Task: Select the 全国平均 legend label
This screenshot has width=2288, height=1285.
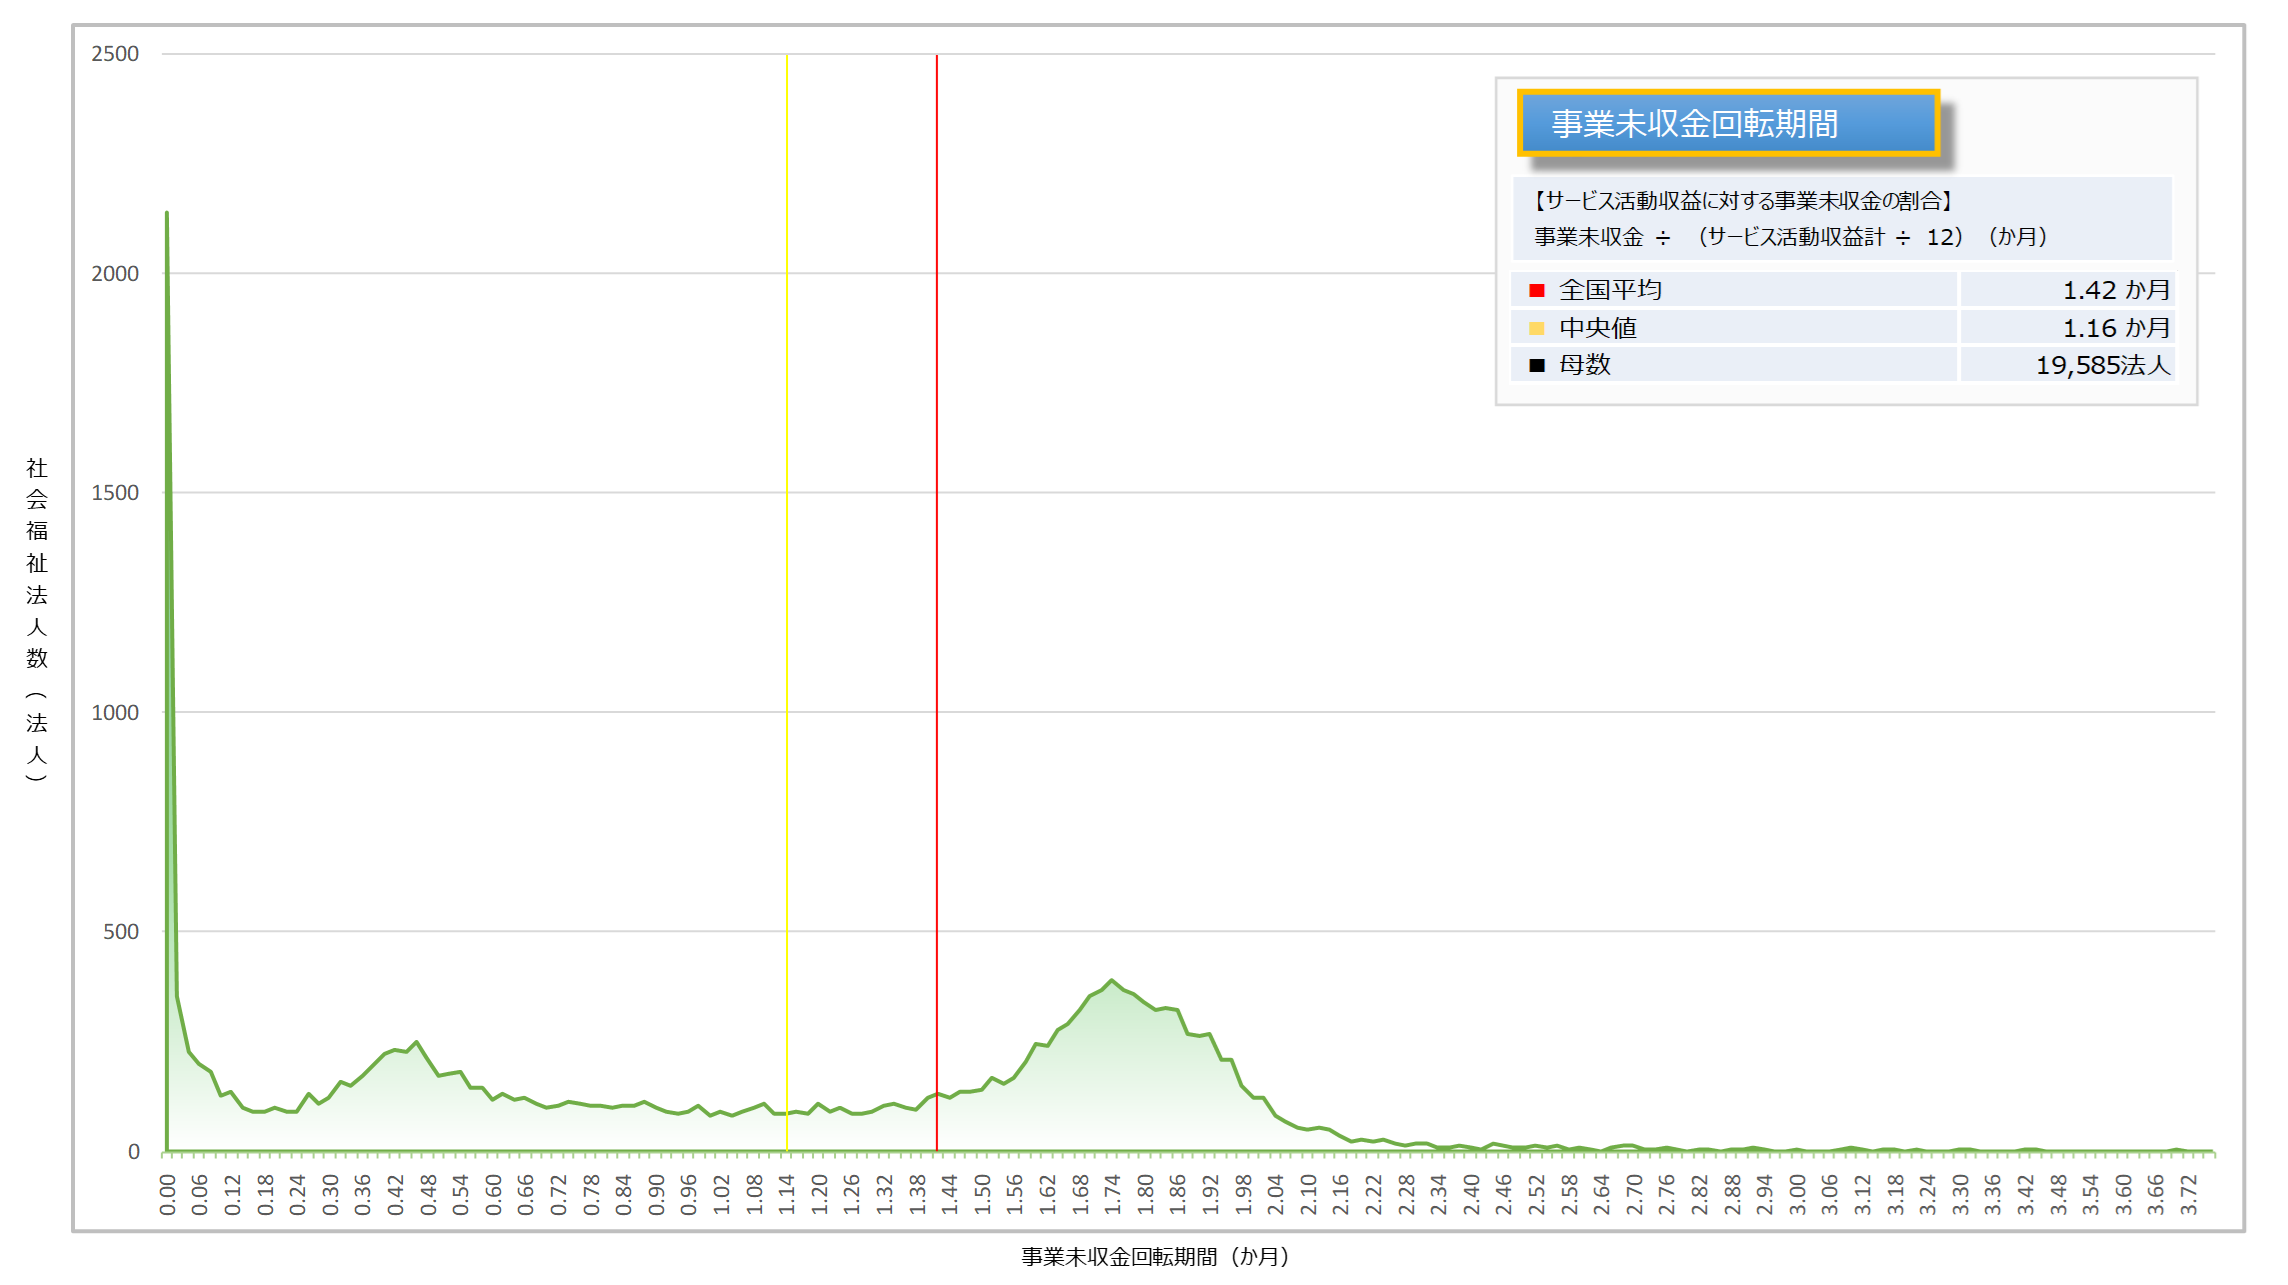Action: (1610, 290)
